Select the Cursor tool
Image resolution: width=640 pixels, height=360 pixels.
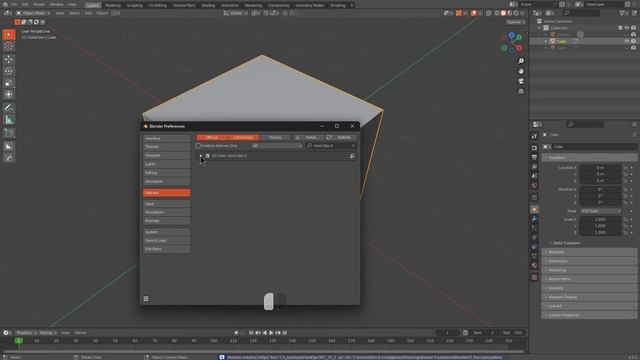9,46
